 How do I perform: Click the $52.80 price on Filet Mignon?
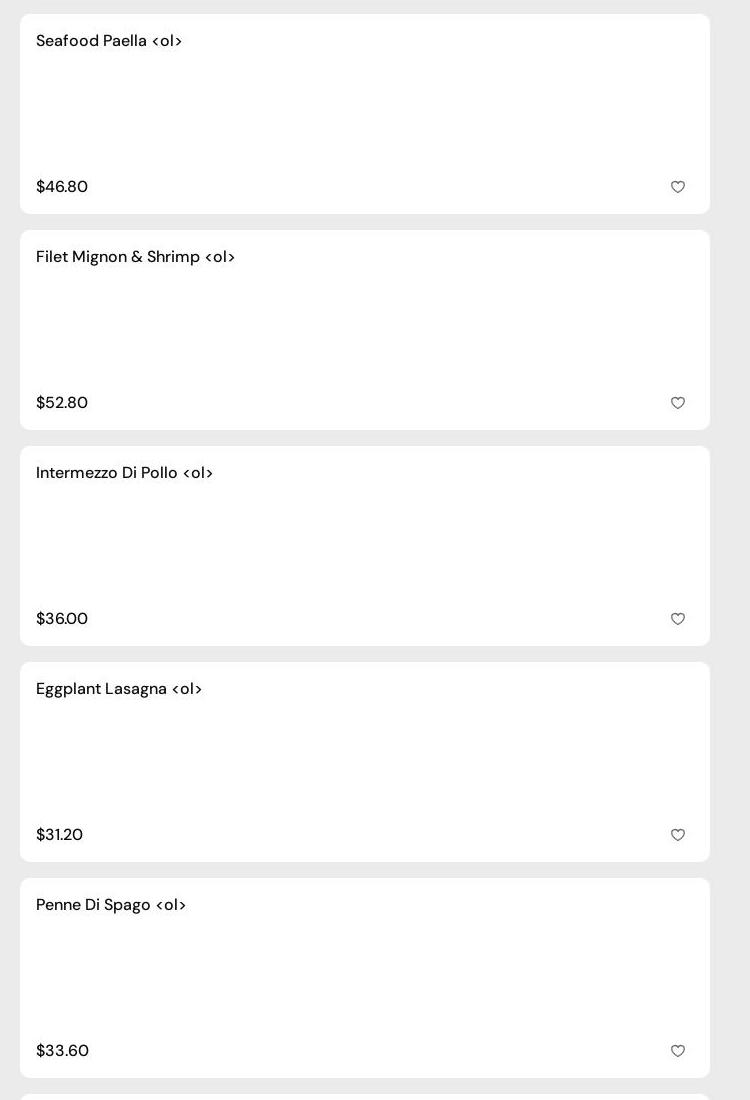pos(62,403)
